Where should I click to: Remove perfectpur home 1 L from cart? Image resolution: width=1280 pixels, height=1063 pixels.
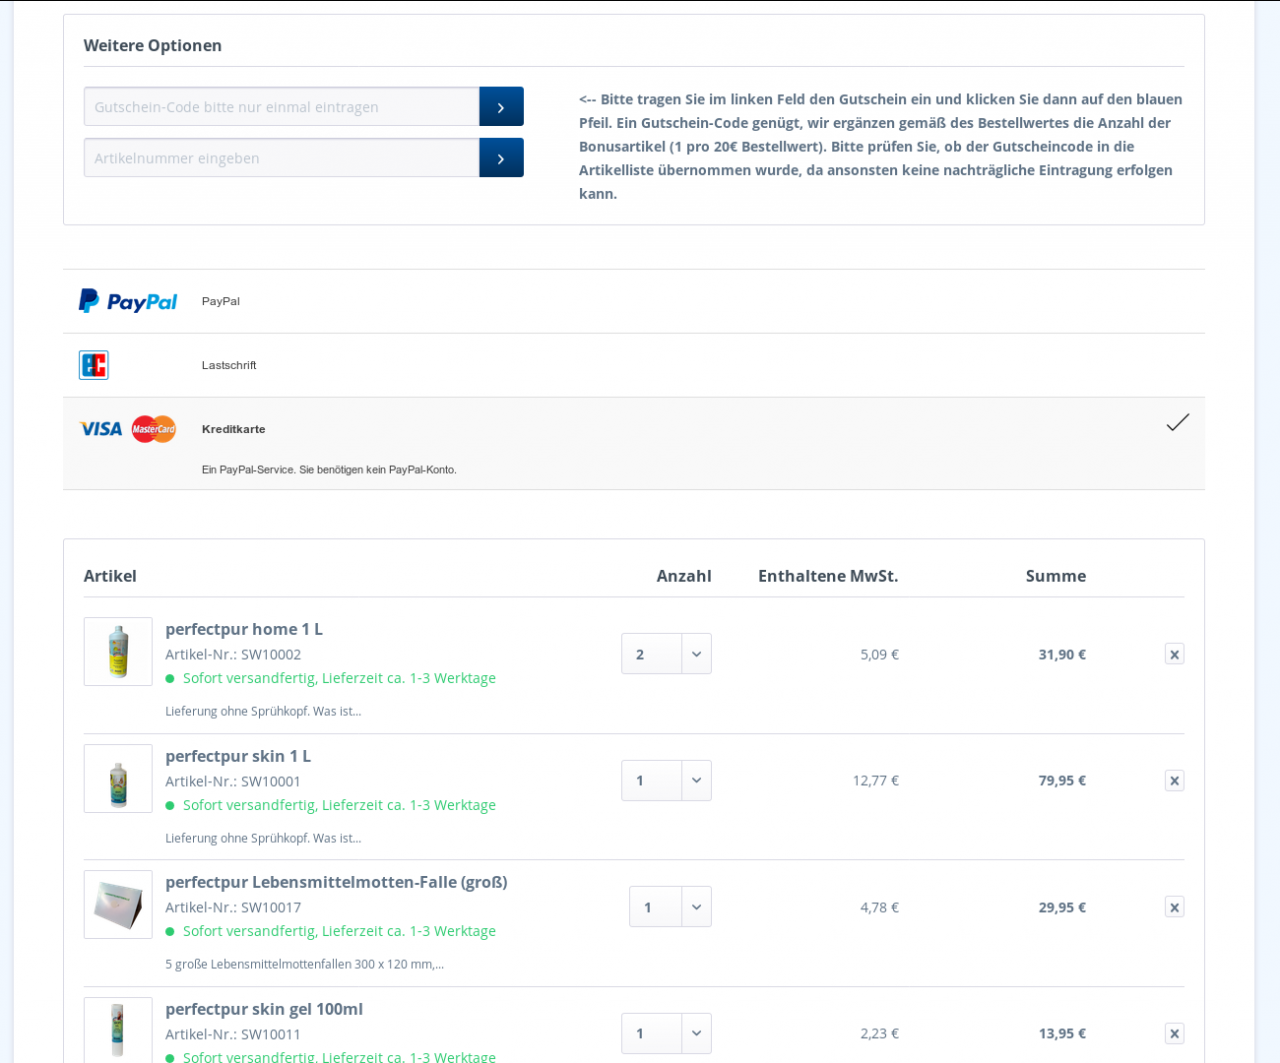(1175, 654)
